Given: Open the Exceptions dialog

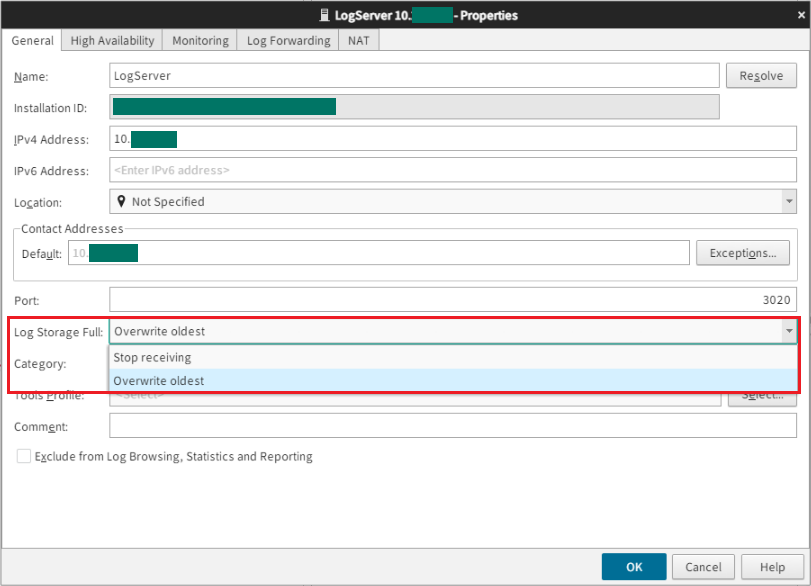Looking at the screenshot, I should pyautogui.click(x=742, y=252).
